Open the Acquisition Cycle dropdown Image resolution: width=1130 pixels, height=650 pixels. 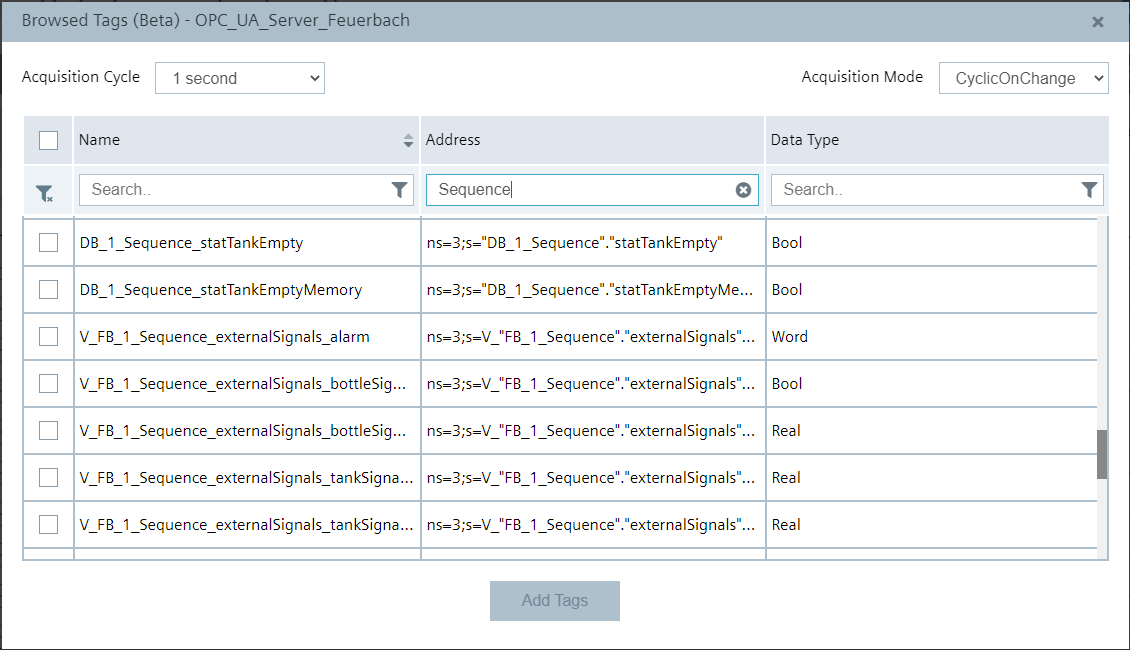tap(240, 77)
